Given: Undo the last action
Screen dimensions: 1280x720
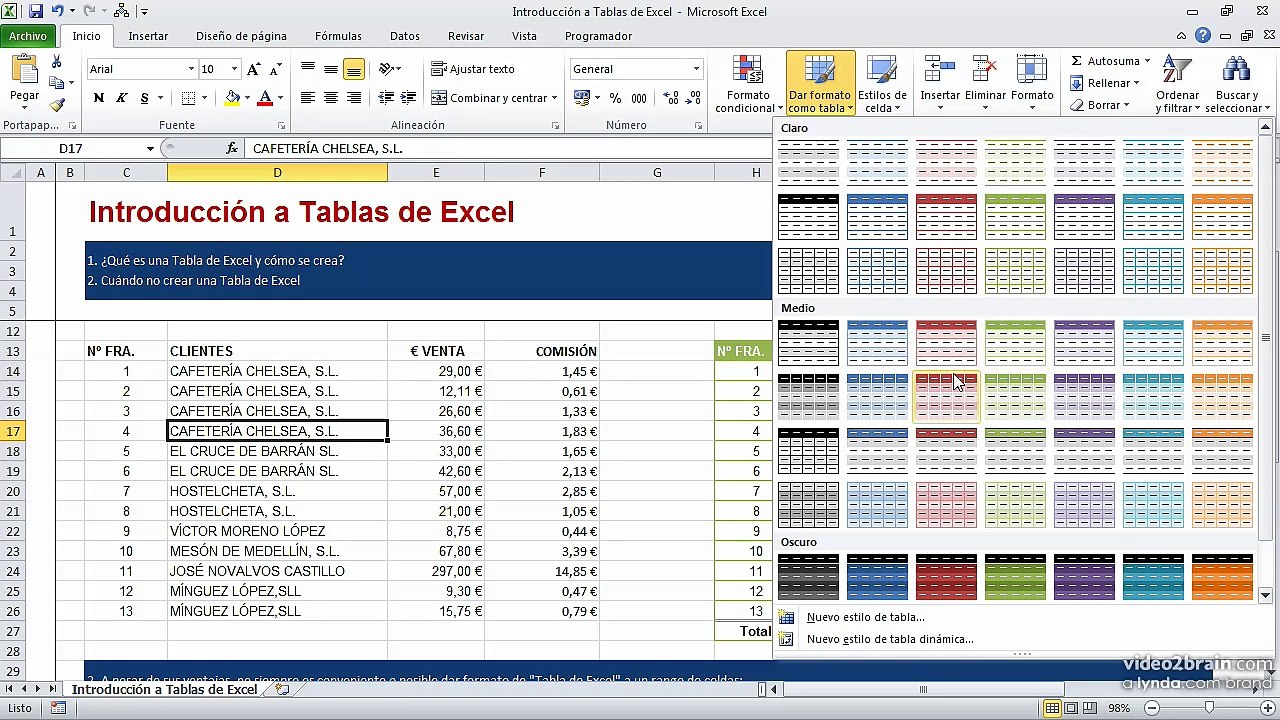Looking at the screenshot, I should (x=57, y=12).
